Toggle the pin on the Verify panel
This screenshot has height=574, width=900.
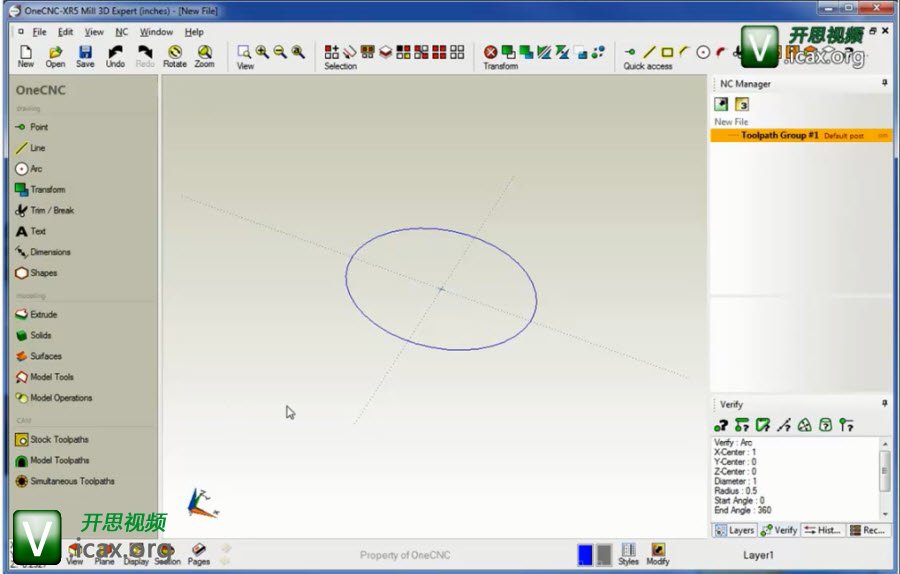[x=884, y=404]
